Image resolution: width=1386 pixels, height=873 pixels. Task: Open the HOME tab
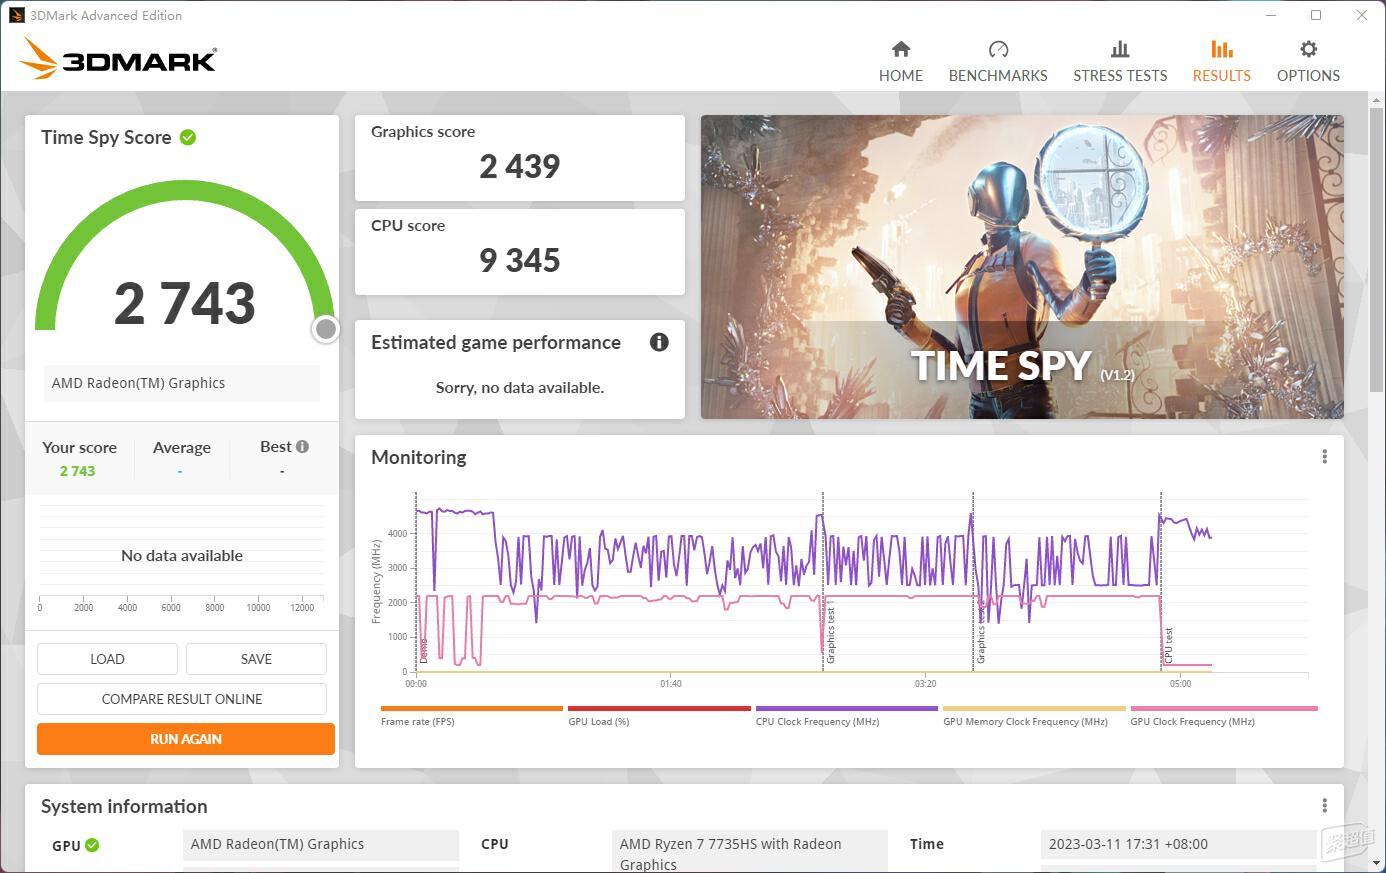pos(900,62)
